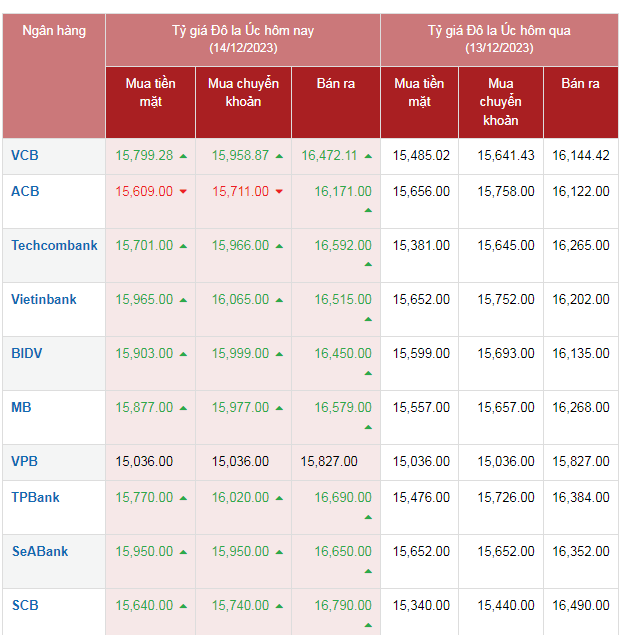Screen dimensions: 627x635
Task: Select the SeABank bank name
Action: 40,551
